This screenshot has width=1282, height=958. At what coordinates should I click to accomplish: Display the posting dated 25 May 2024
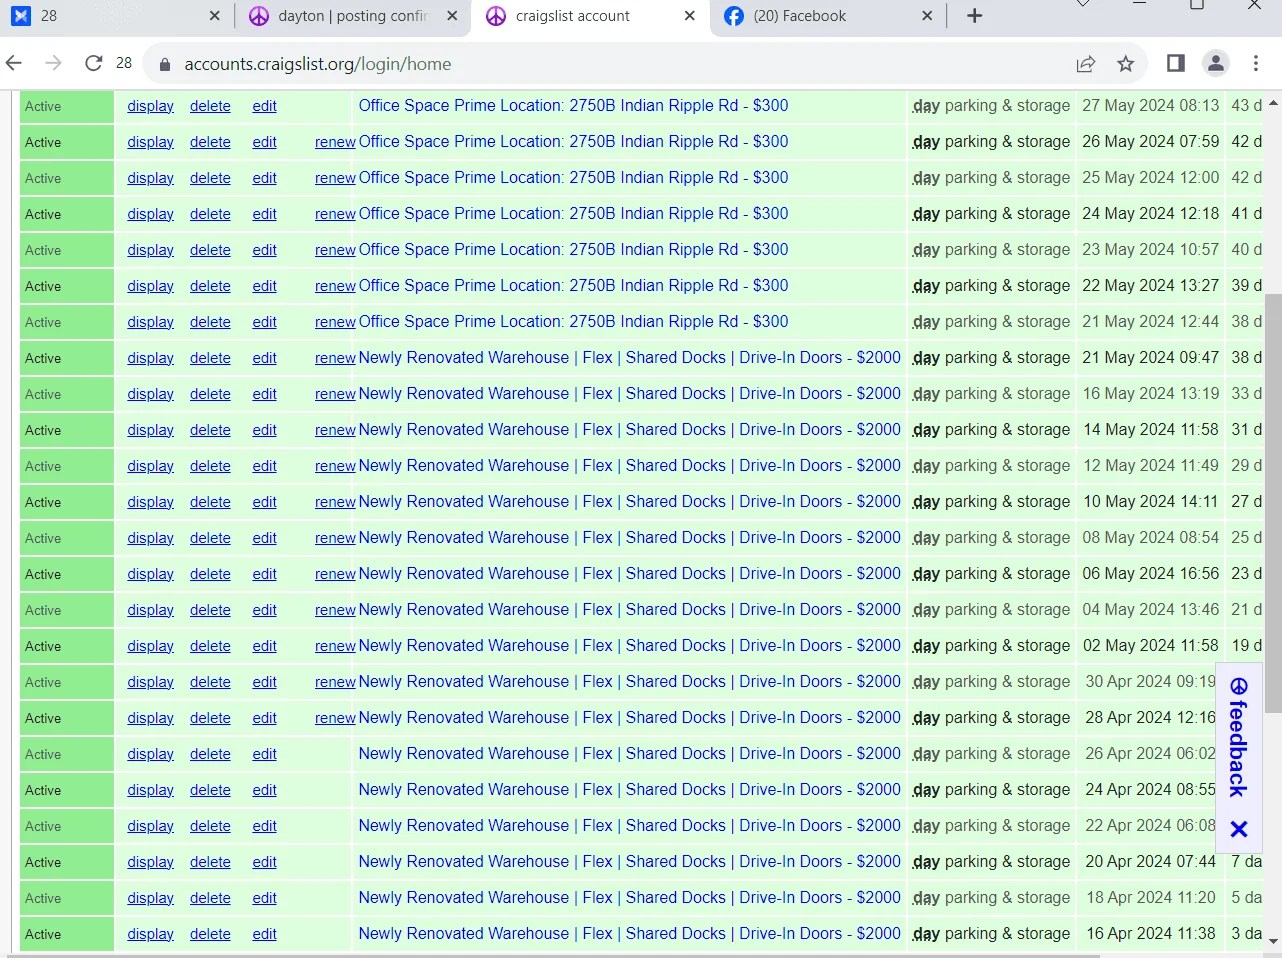(x=150, y=178)
